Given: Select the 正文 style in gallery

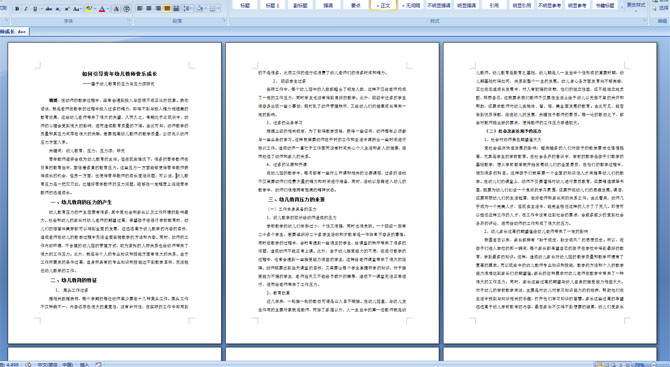Looking at the screenshot, I should tap(383, 5).
